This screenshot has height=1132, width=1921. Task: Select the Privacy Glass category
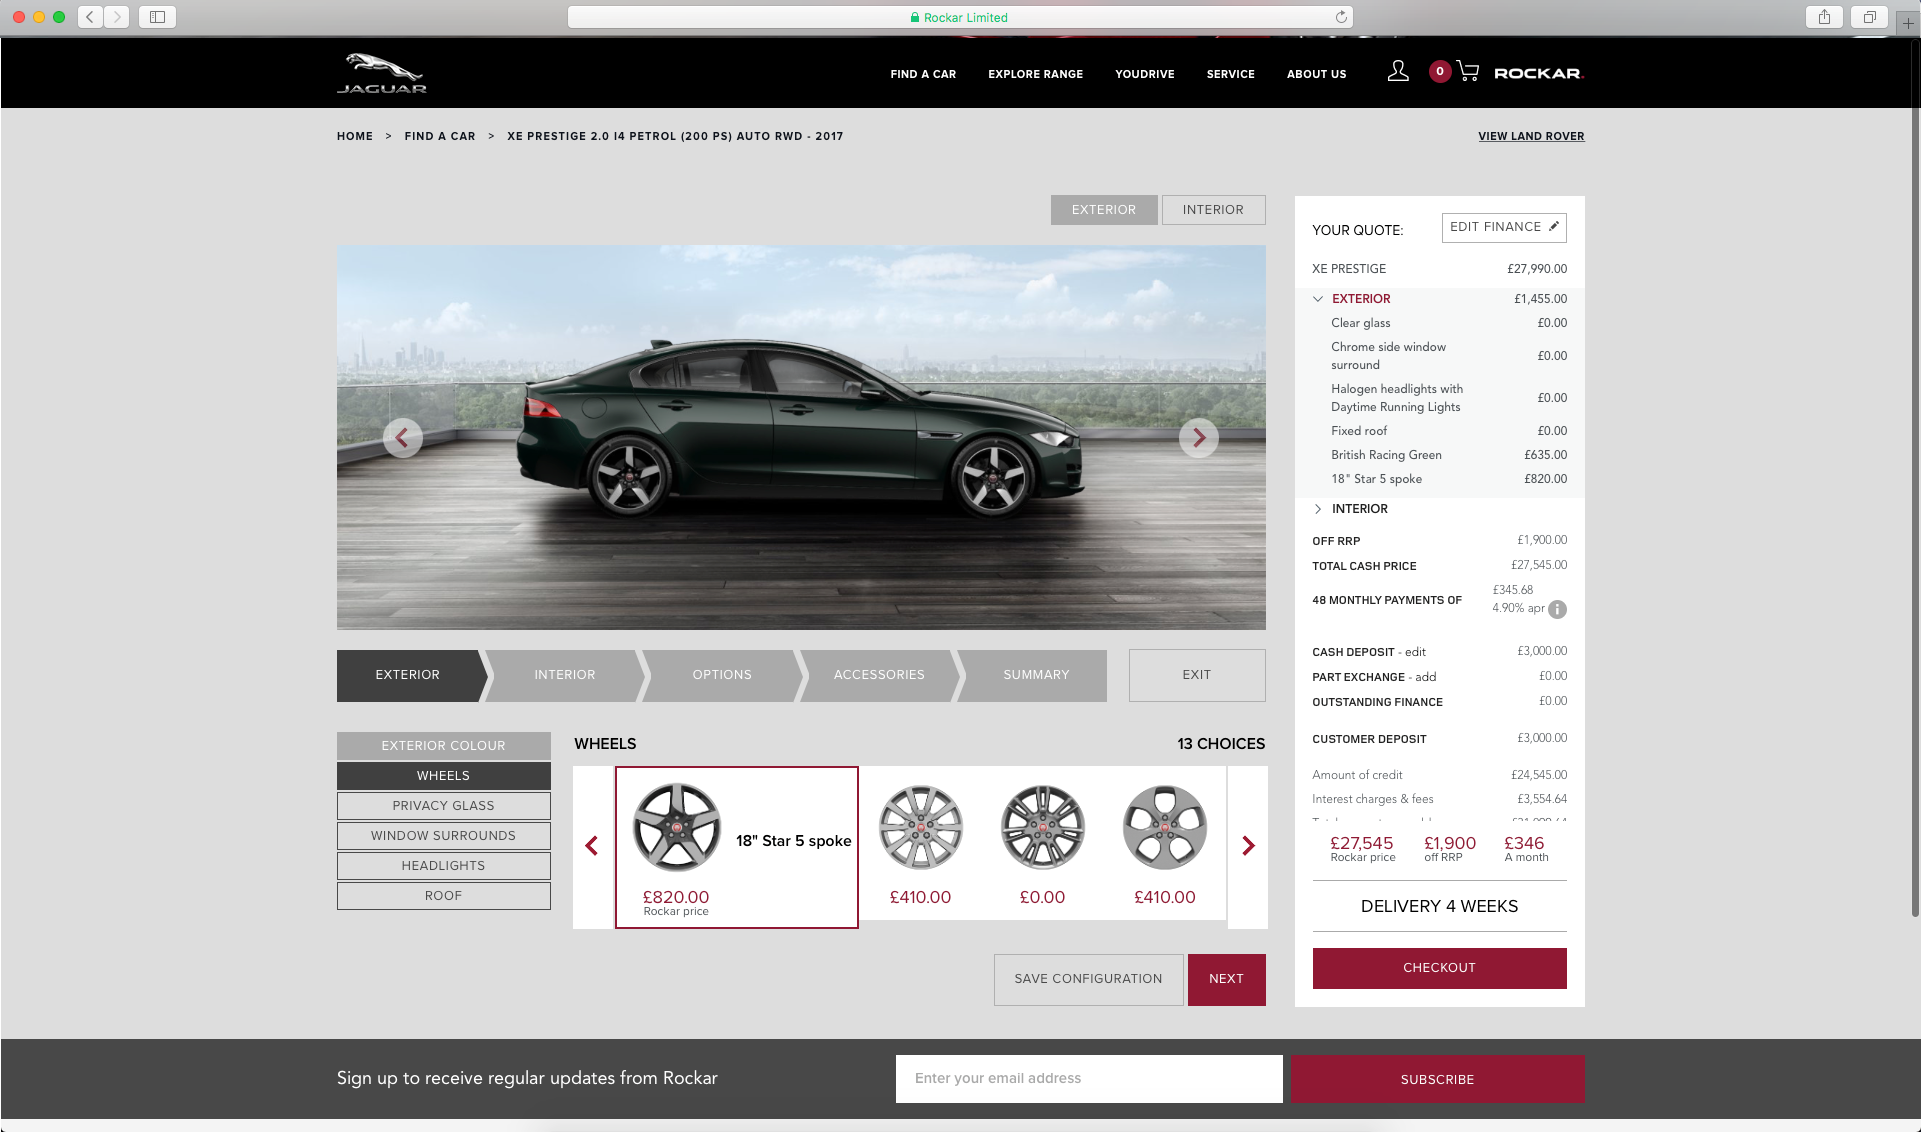point(443,806)
